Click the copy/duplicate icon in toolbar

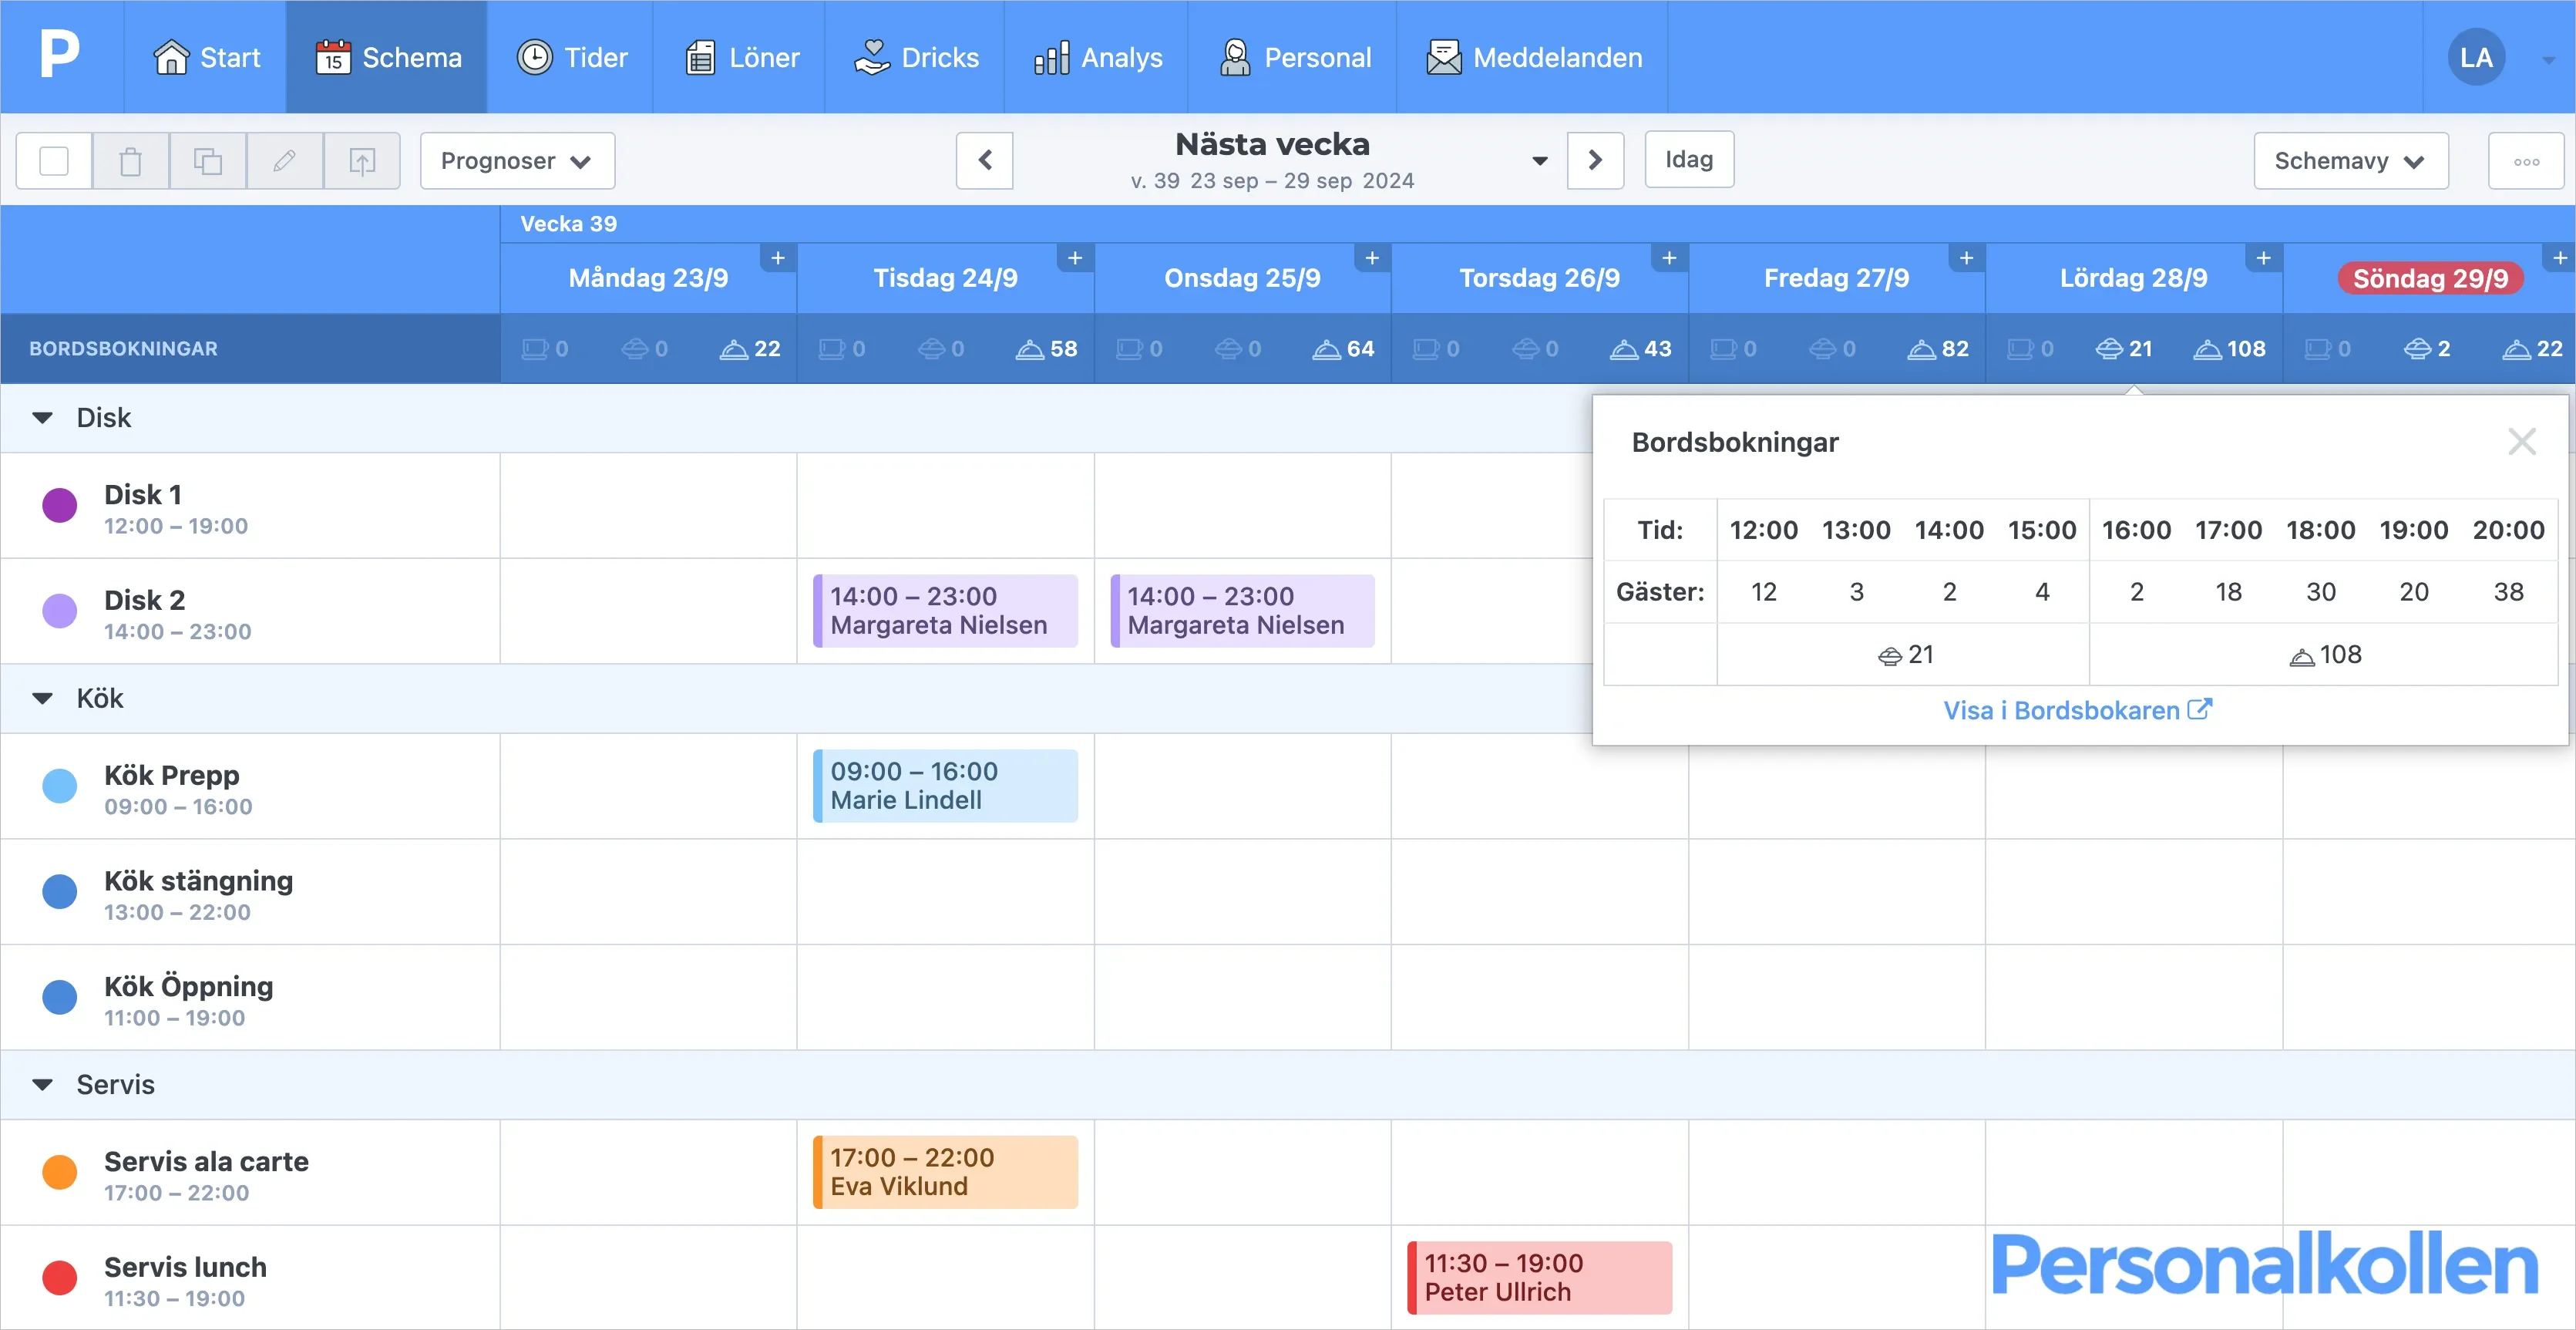pyautogui.click(x=207, y=161)
